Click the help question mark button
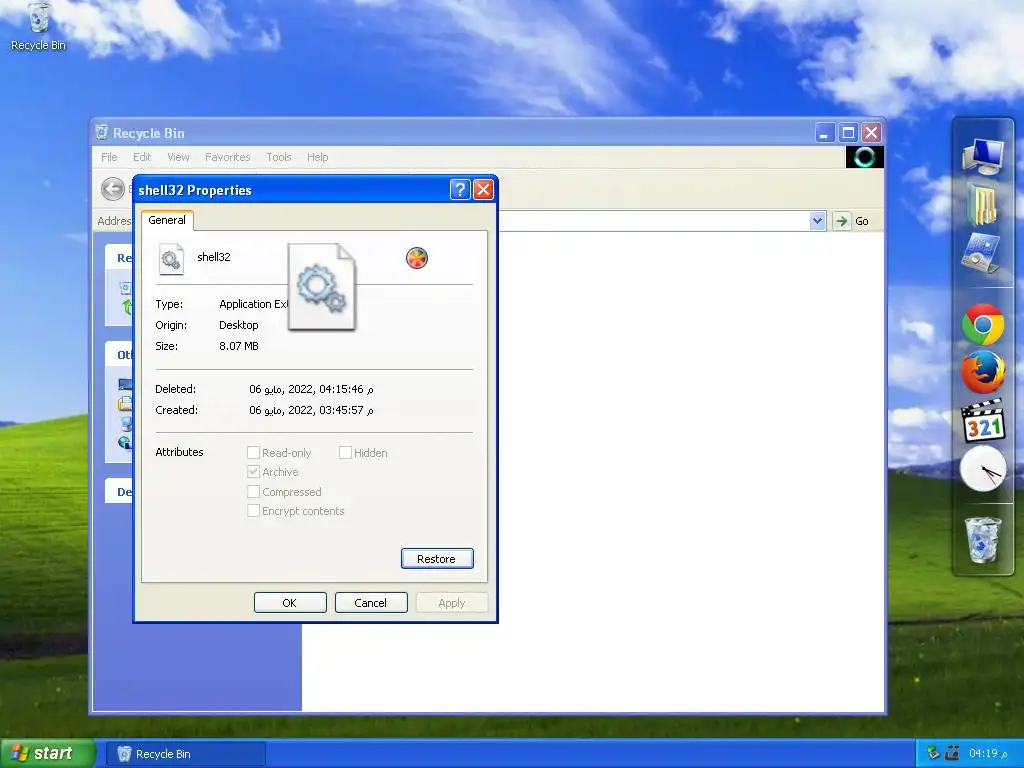The image size is (1024, 768). 460,189
